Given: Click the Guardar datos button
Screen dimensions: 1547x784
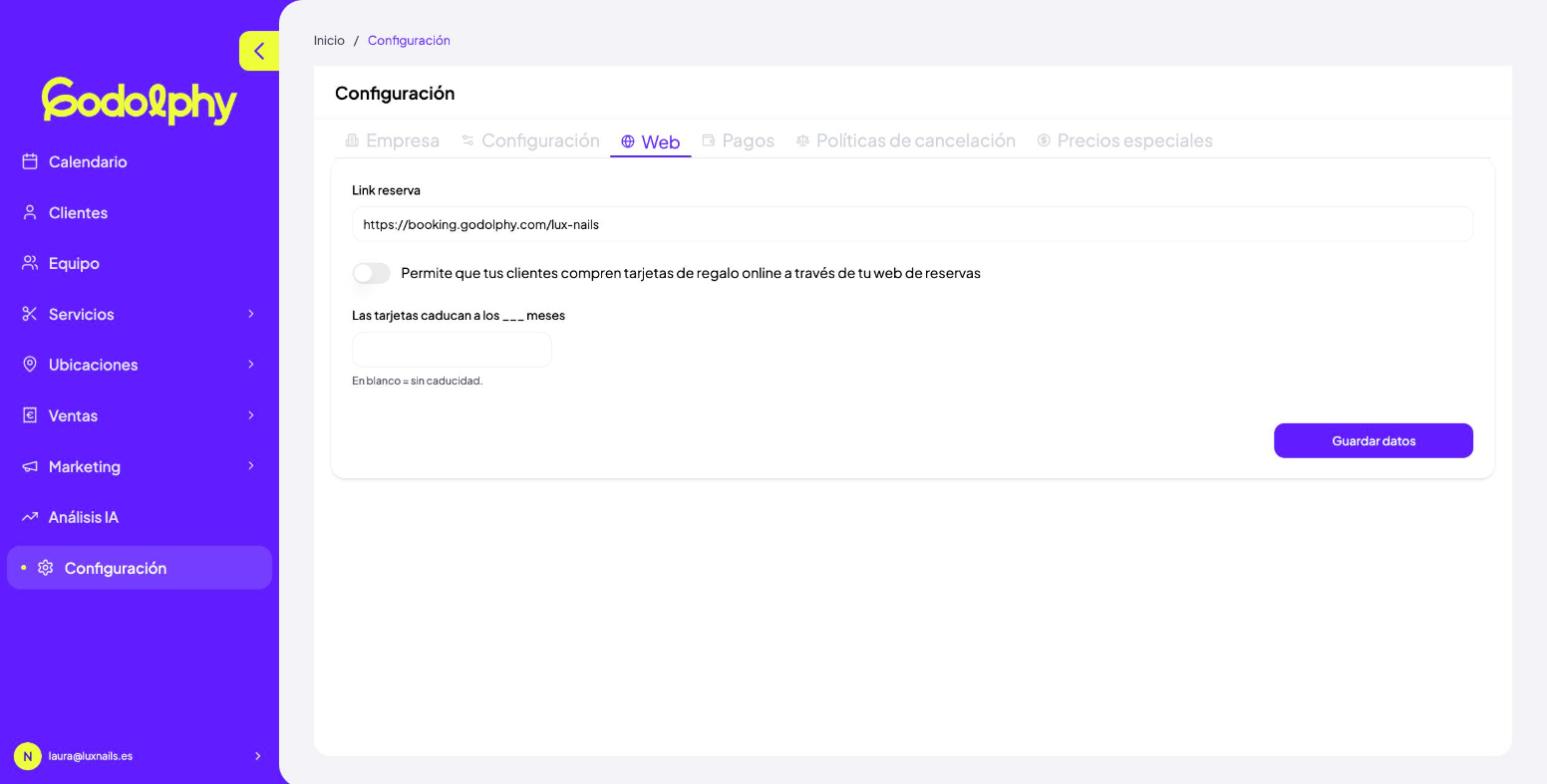Looking at the screenshot, I should (1373, 441).
